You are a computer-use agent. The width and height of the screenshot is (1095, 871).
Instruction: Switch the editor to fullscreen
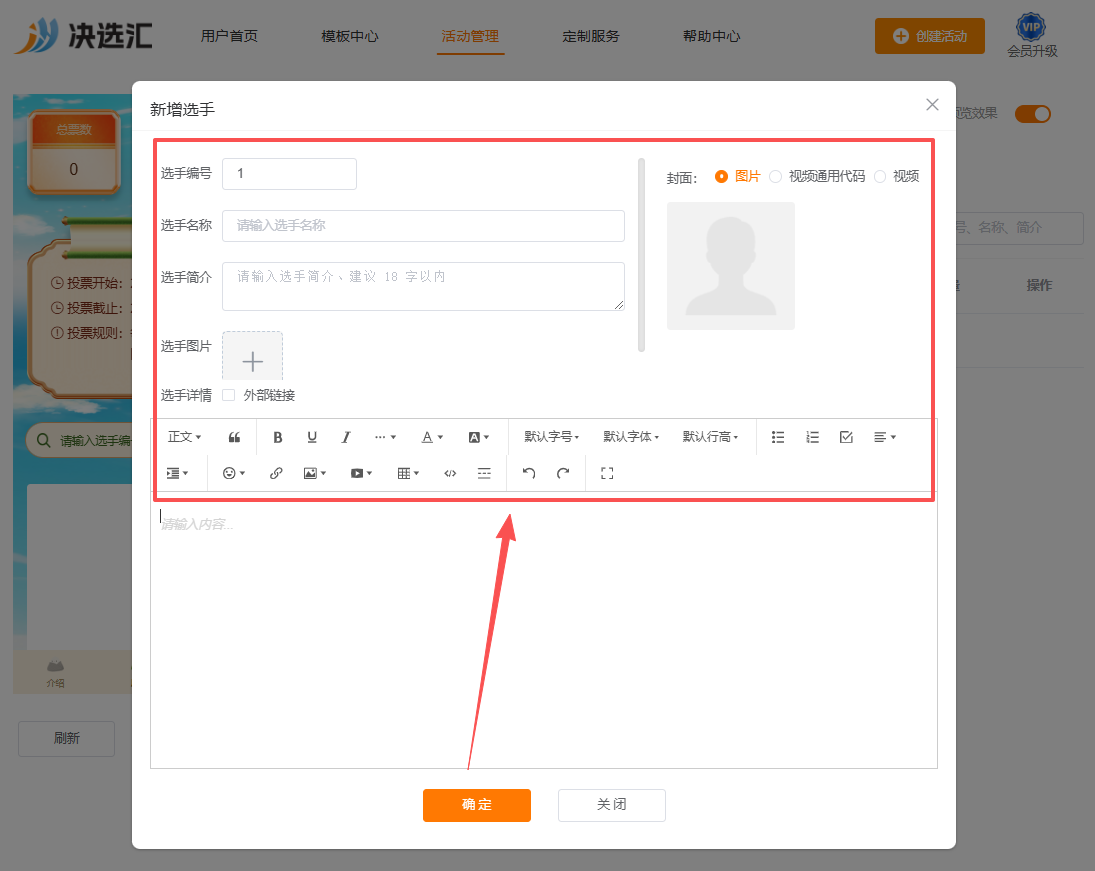click(x=607, y=474)
